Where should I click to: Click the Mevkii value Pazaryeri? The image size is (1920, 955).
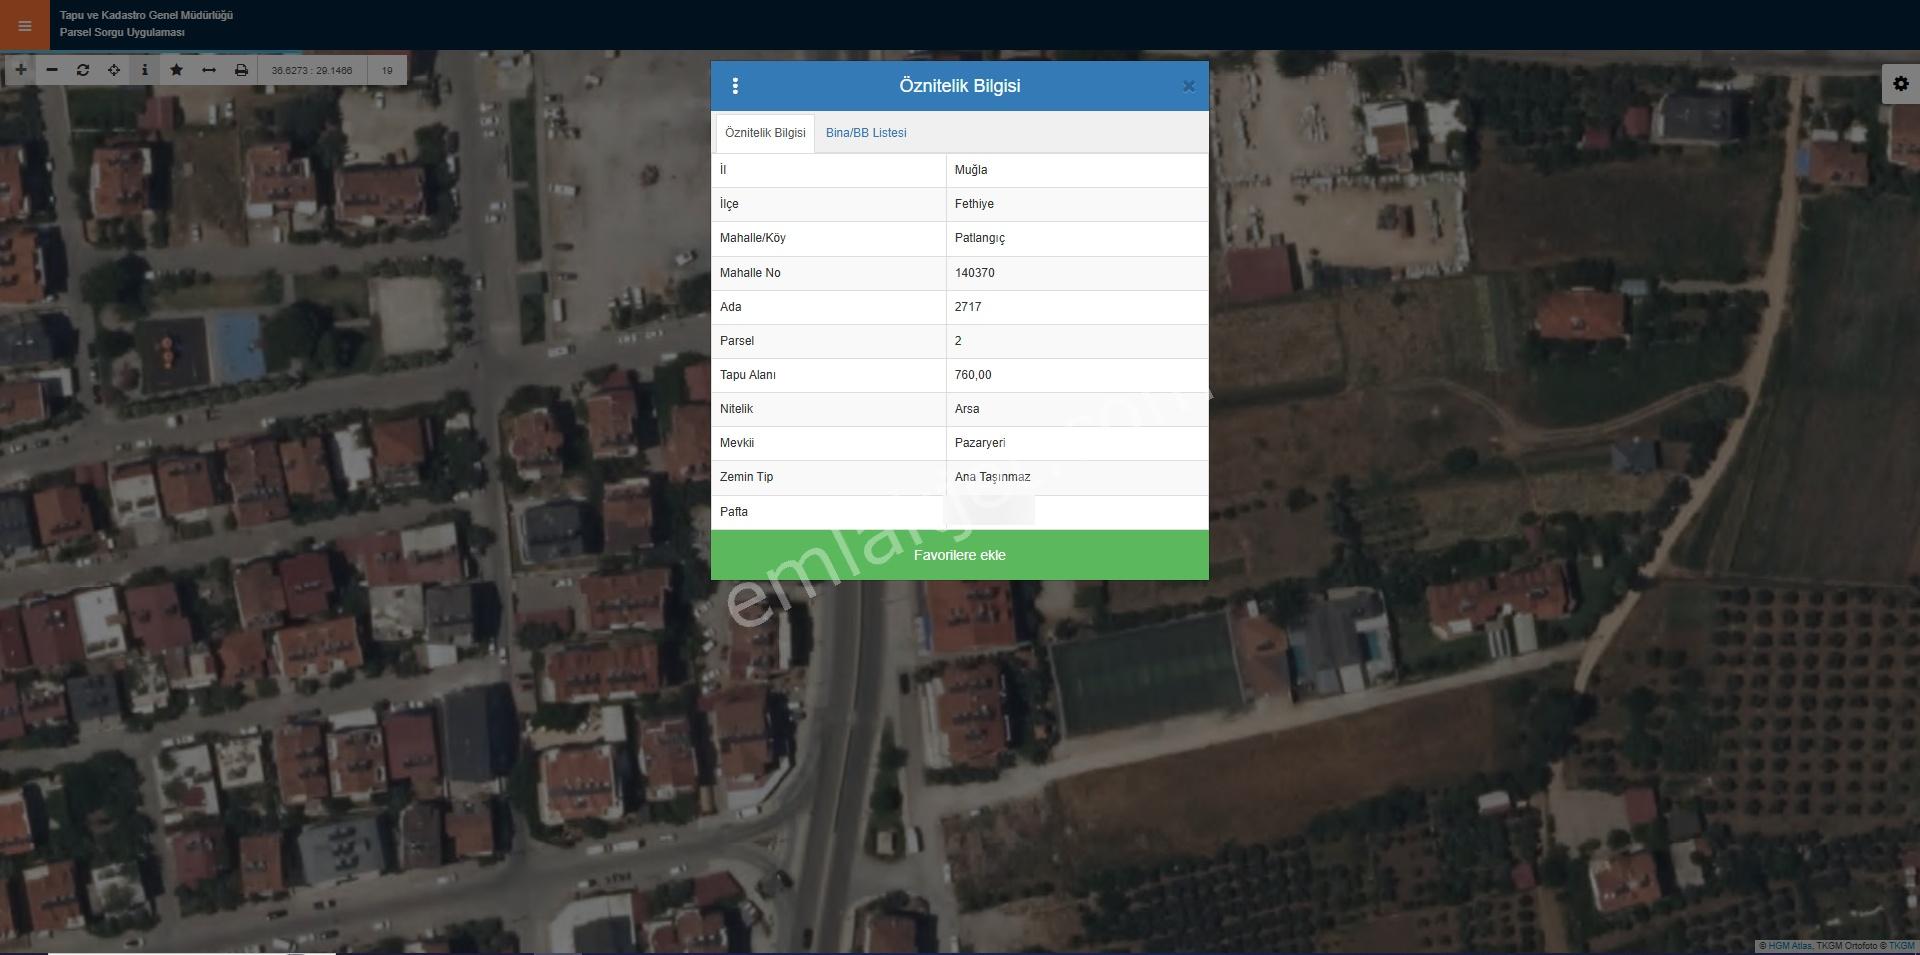point(980,443)
